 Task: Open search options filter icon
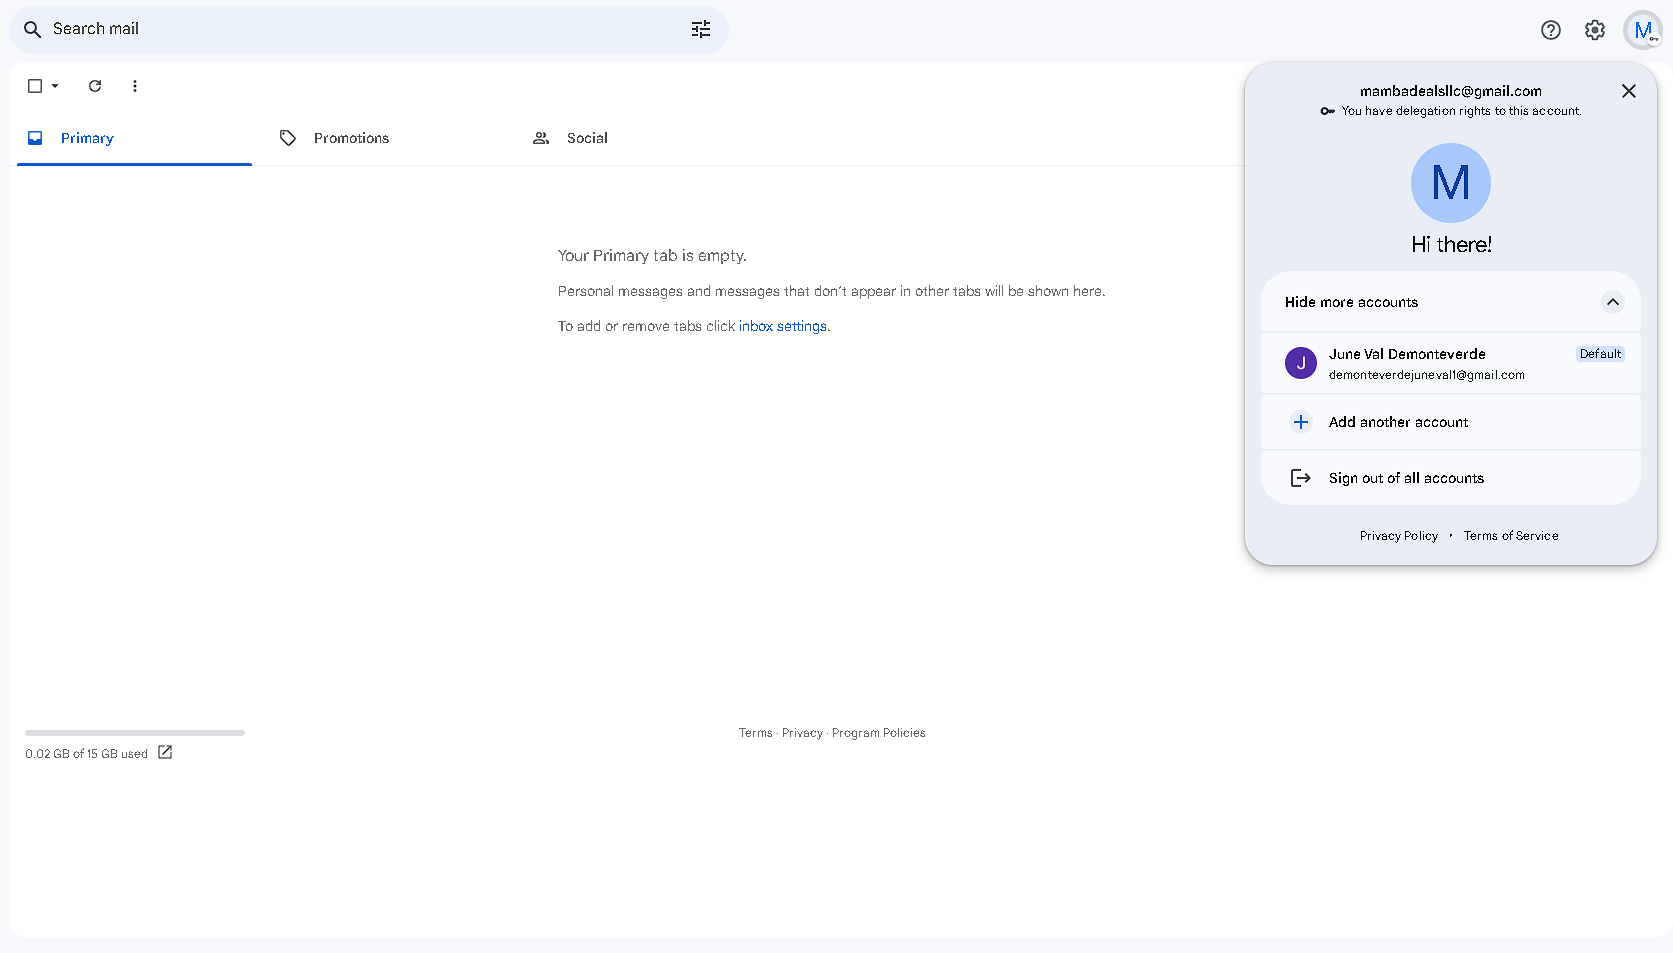click(701, 29)
